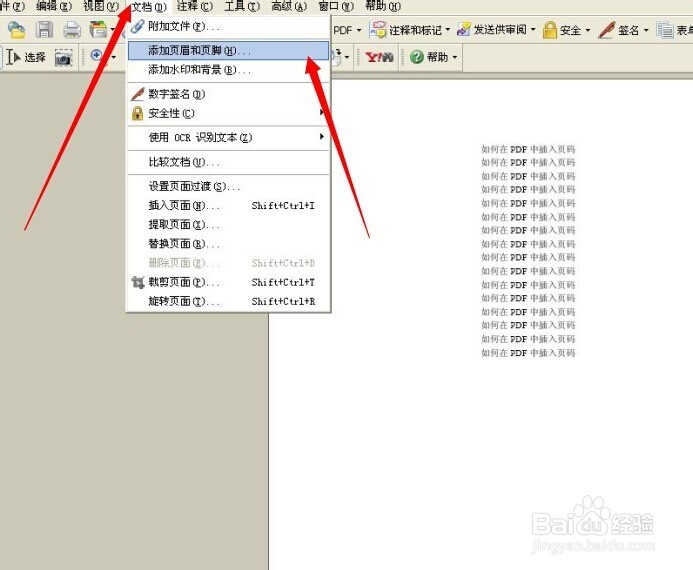Choose 数字签名(D) menu entry
Screen dimensions: 693x570
click(x=228, y=94)
